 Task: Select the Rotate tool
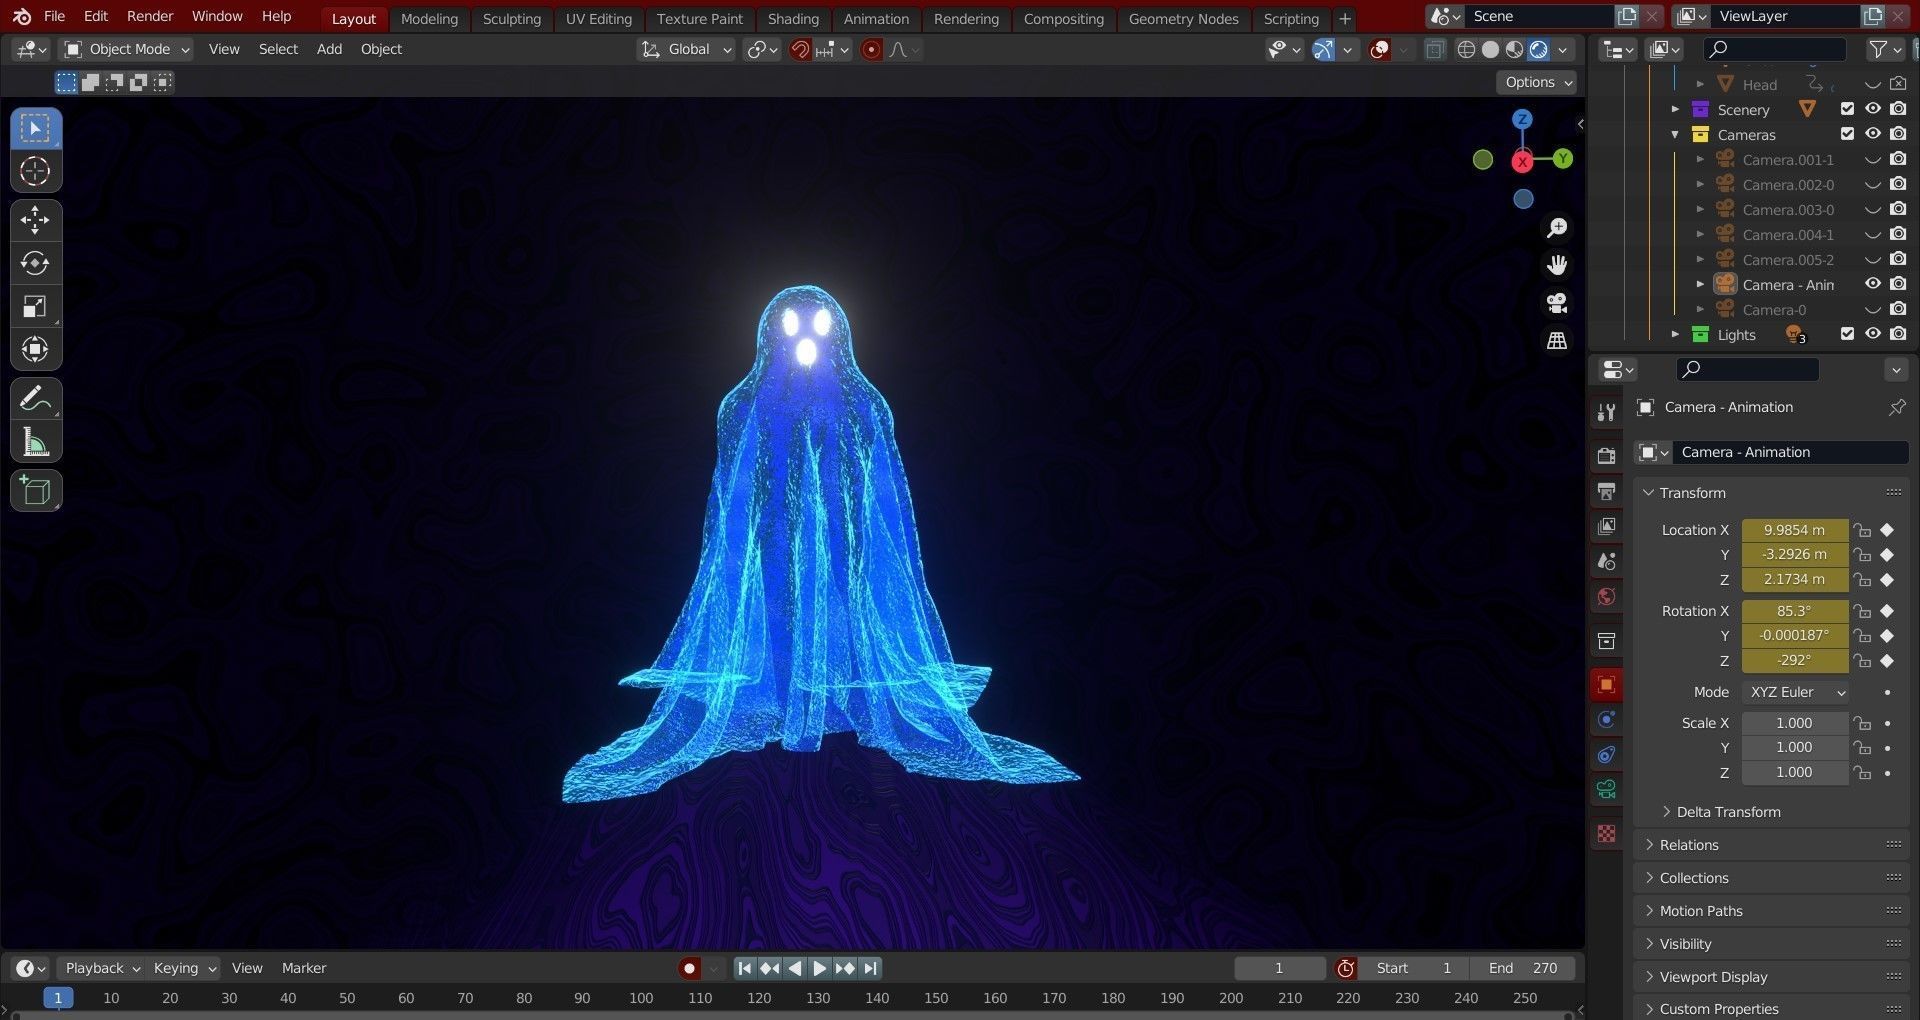point(36,263)
